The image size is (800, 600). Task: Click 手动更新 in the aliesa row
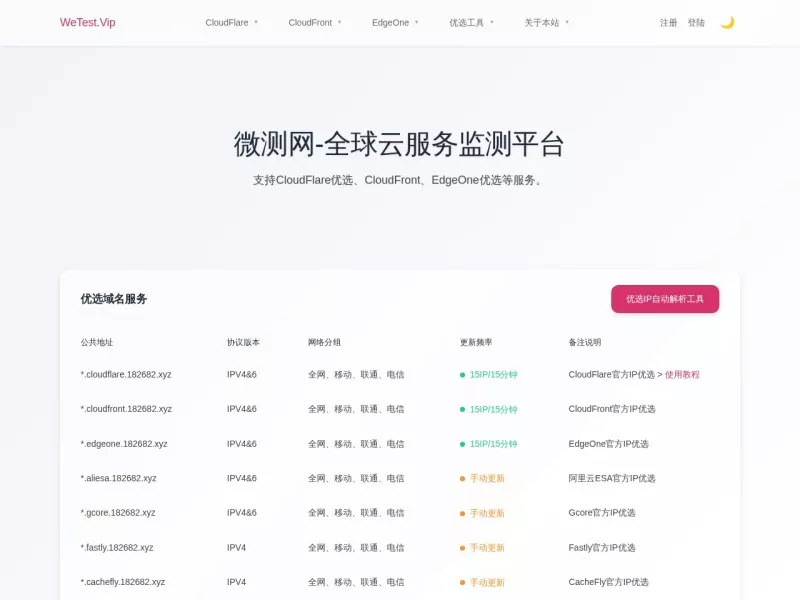[x=487, y=478]
